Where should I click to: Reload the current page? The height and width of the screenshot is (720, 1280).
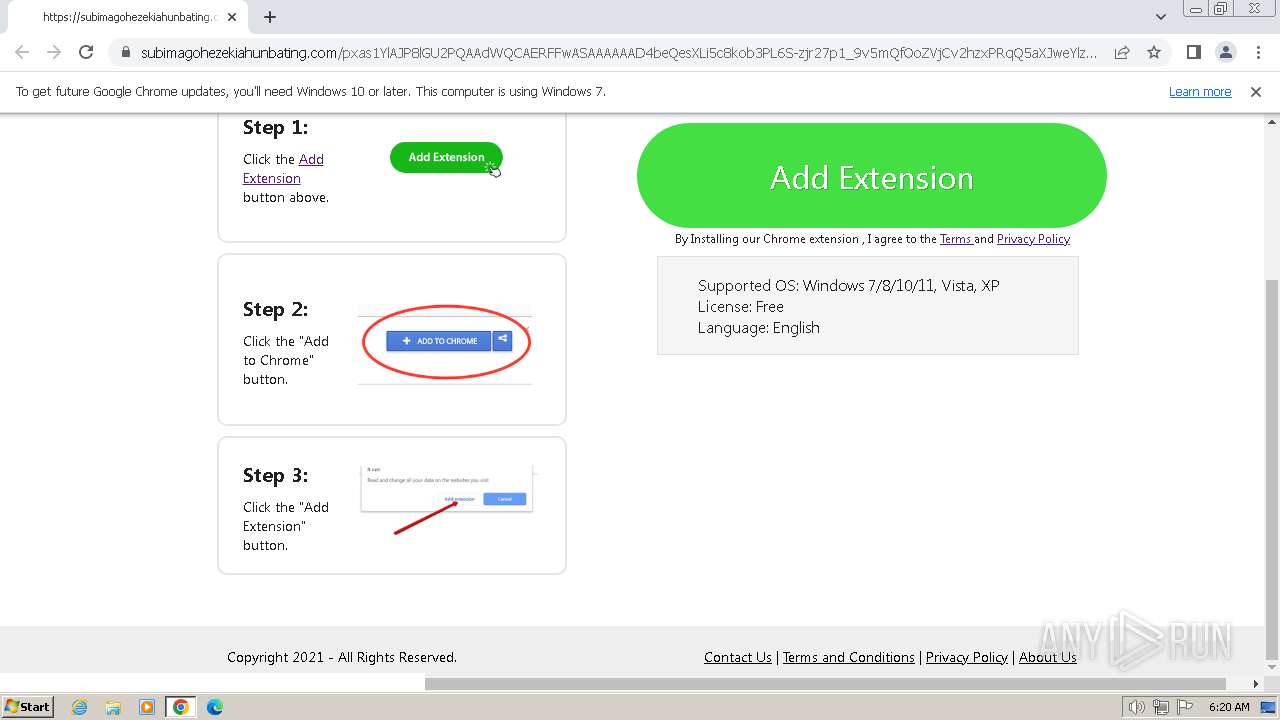[86, 52]
